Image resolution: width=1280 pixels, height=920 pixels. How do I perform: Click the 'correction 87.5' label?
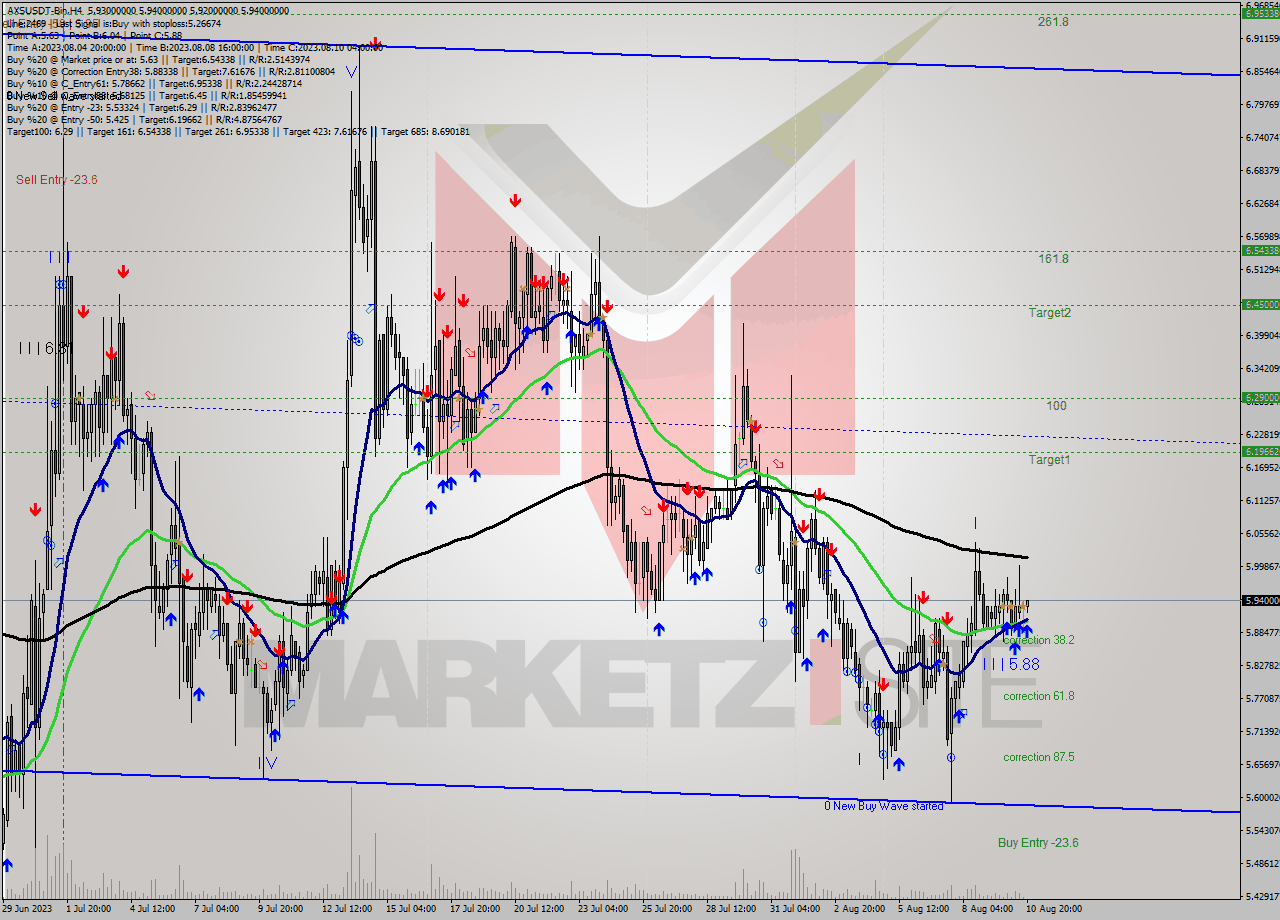[1039, 757]
